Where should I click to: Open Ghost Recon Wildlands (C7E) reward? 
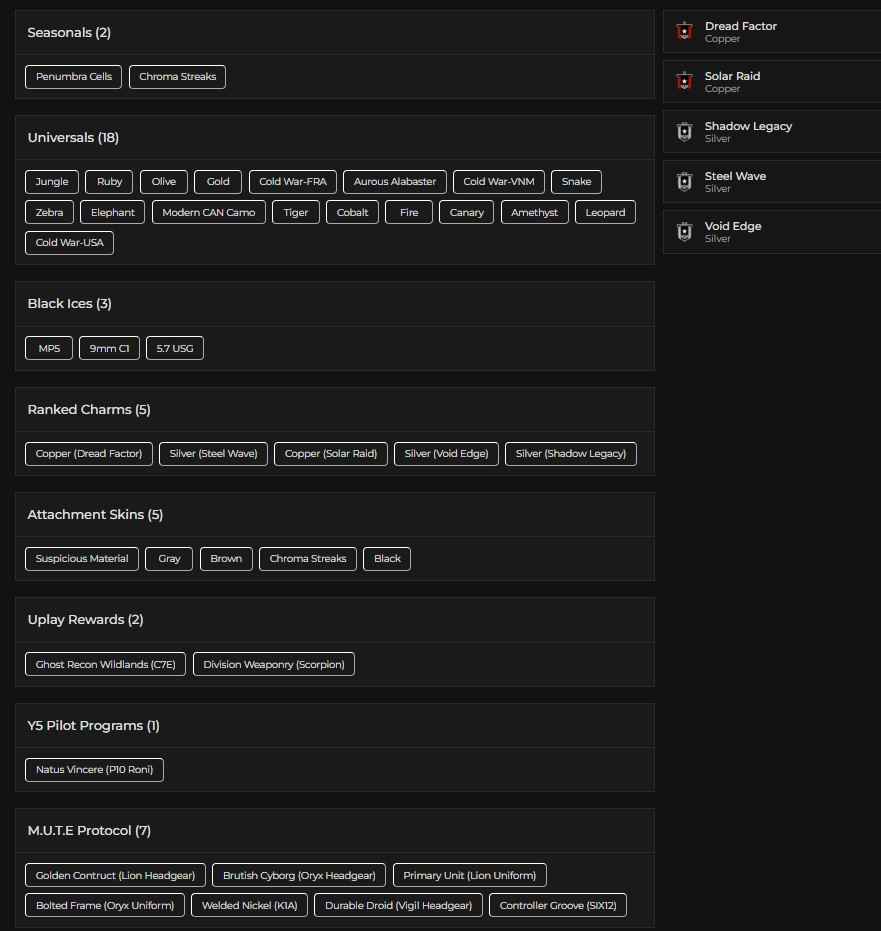click(x=104, y=663)
